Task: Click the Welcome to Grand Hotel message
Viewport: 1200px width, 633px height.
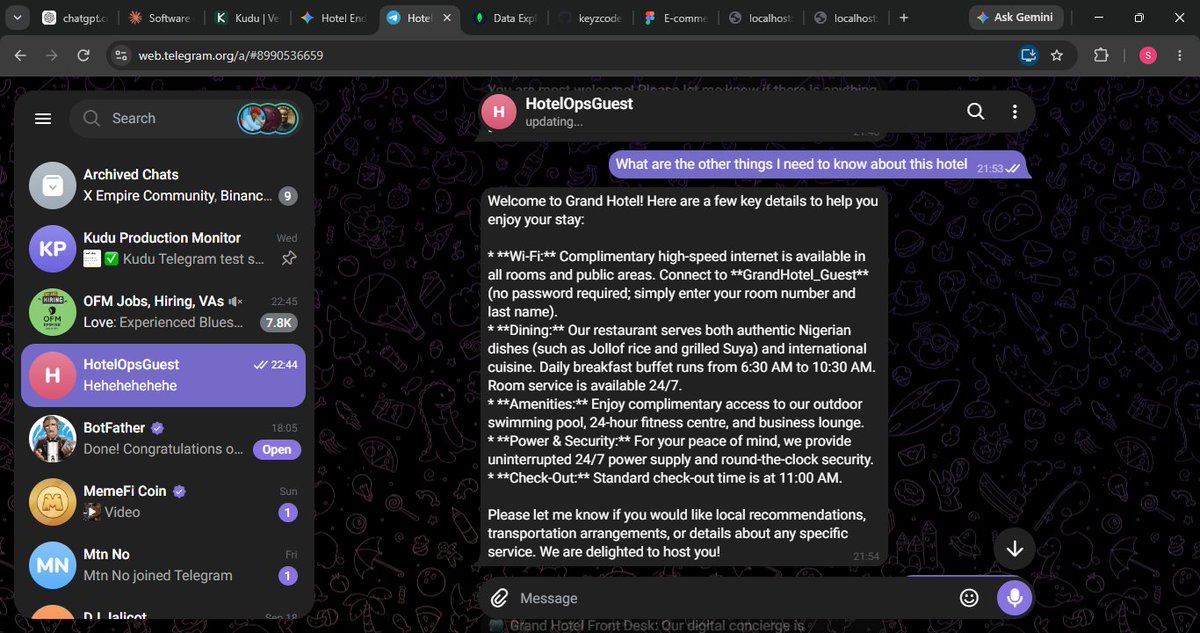Action: click(684, 376)
